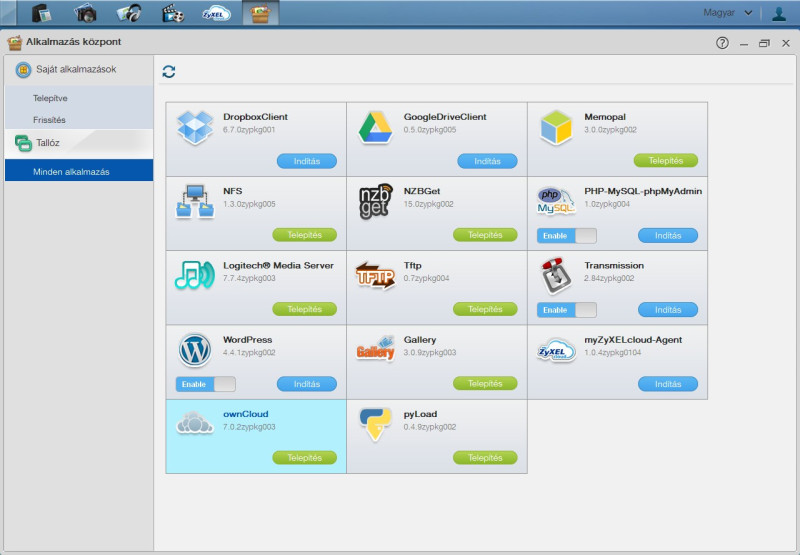Toggle the WordPress Enable switch

206,384
